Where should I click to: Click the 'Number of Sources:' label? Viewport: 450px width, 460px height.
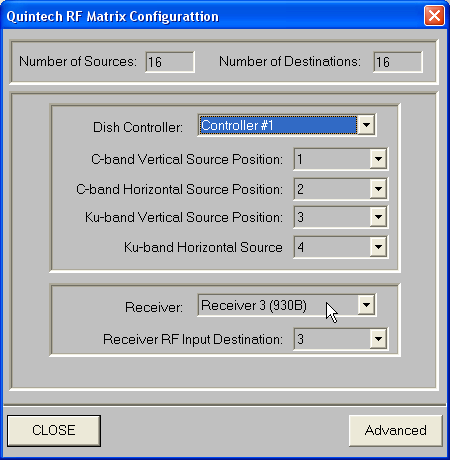78,62
